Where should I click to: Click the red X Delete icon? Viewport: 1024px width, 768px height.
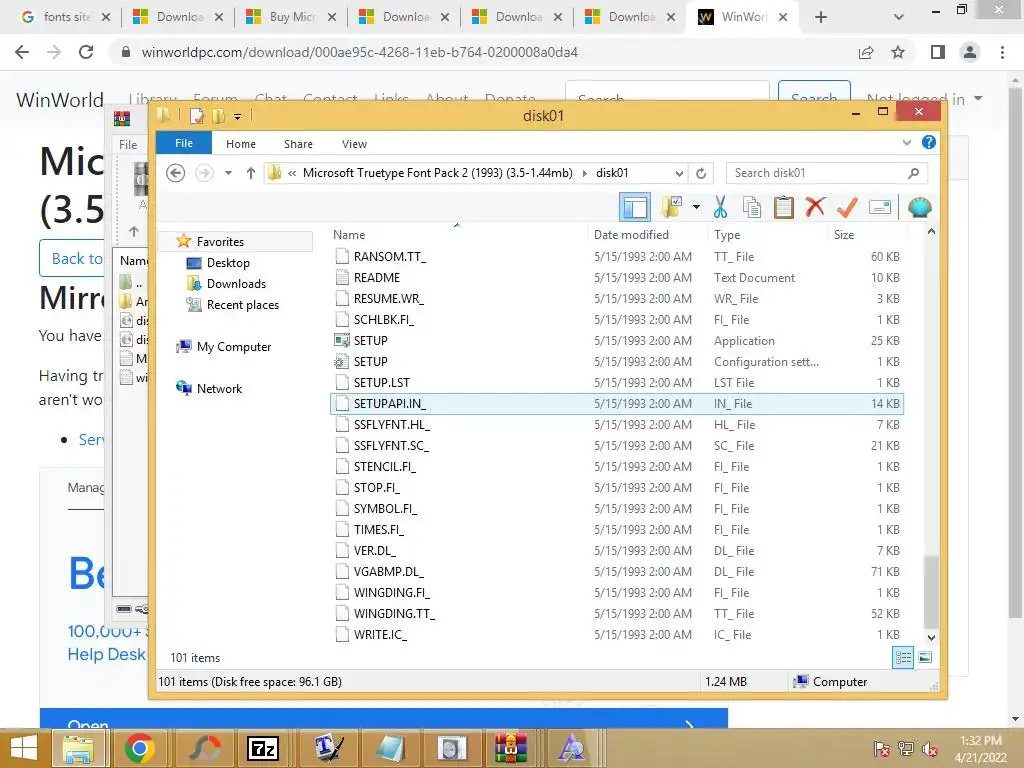coord(815,207)
